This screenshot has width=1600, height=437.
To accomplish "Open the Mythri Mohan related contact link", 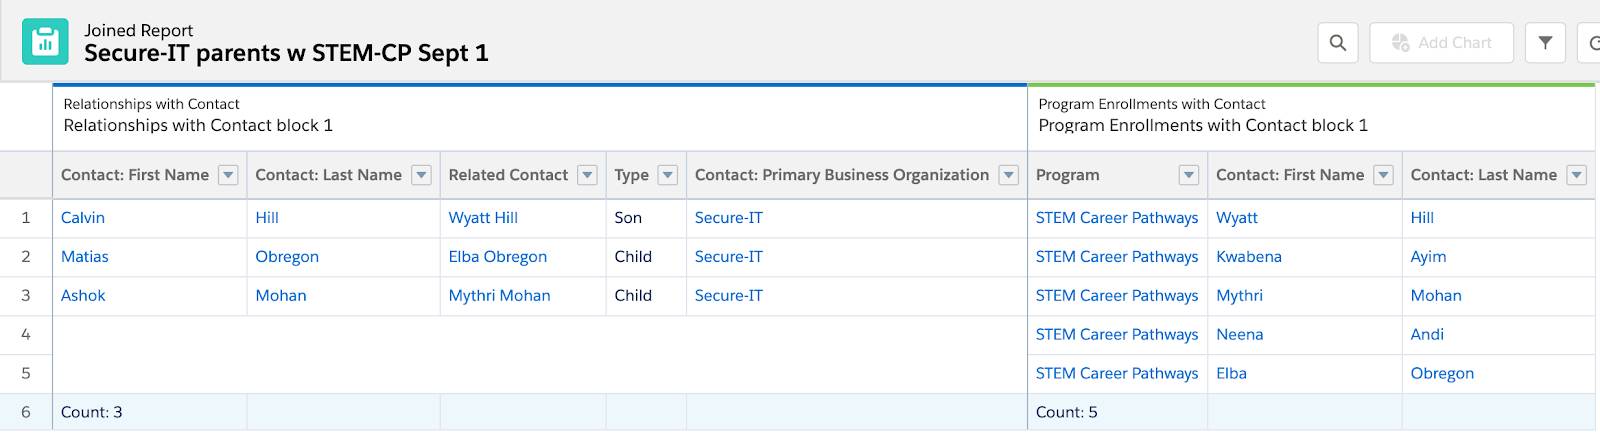I will tap(499, 296).
